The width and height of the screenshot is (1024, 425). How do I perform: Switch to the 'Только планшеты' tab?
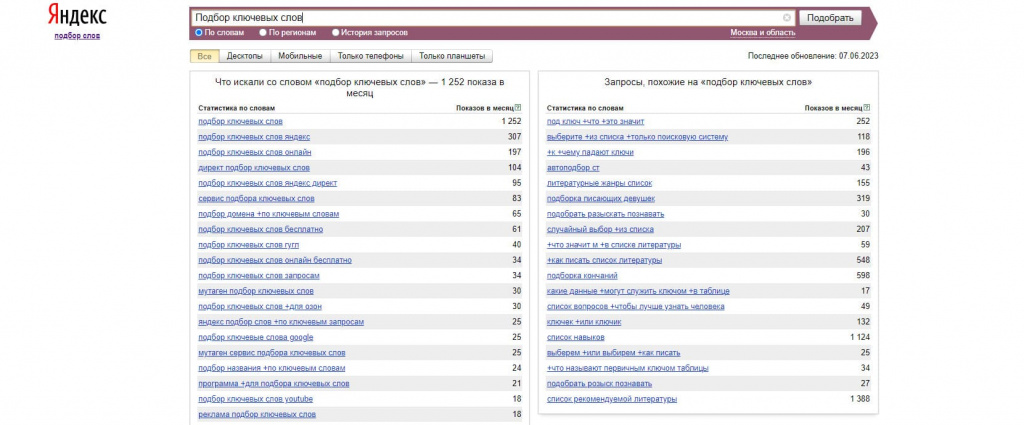[452, 56]
